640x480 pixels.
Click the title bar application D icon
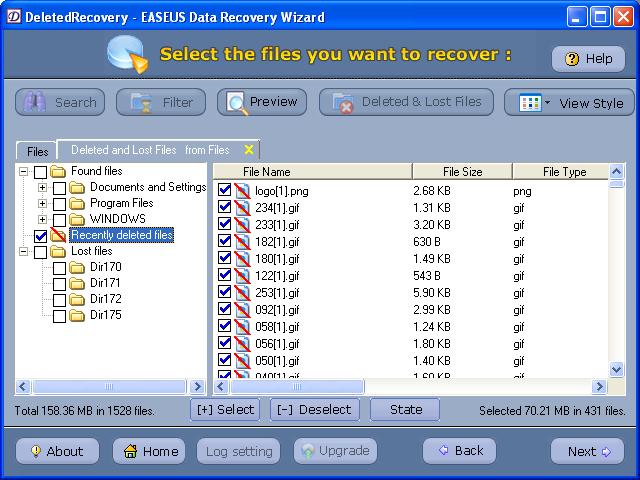pyautogui.click(x=14, y=16)
